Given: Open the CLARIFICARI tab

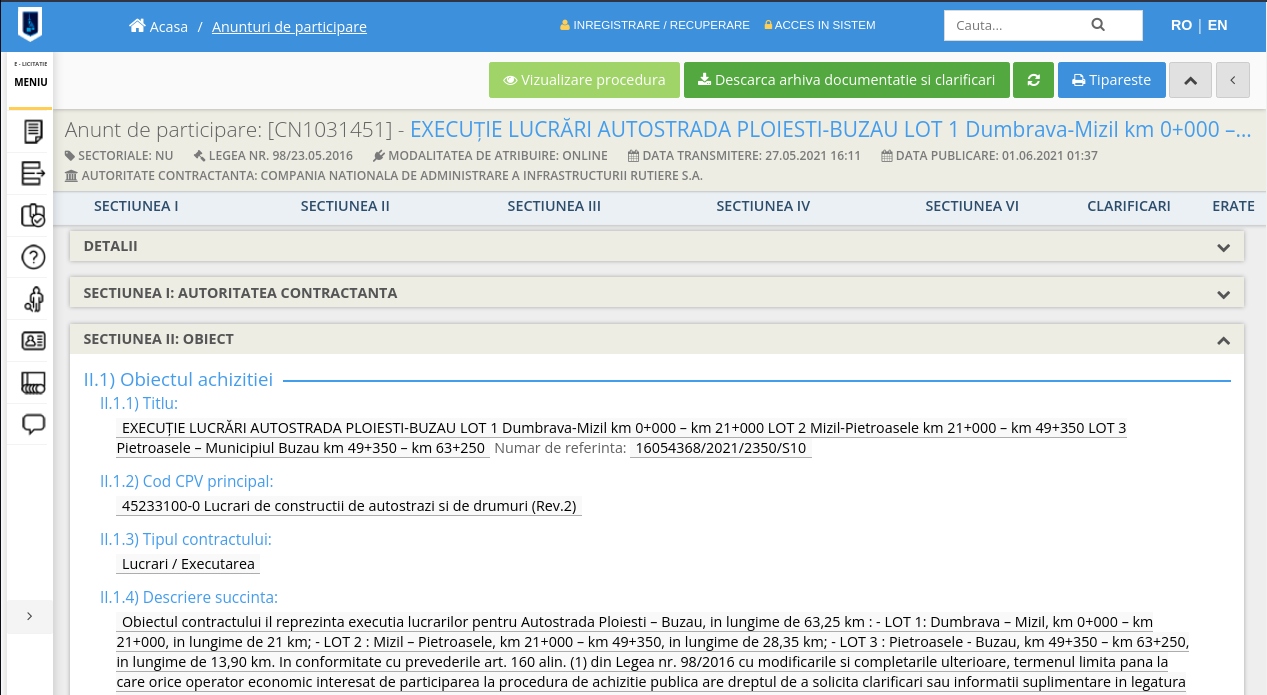Looking at the screenshot, I should coord(1128,206).
